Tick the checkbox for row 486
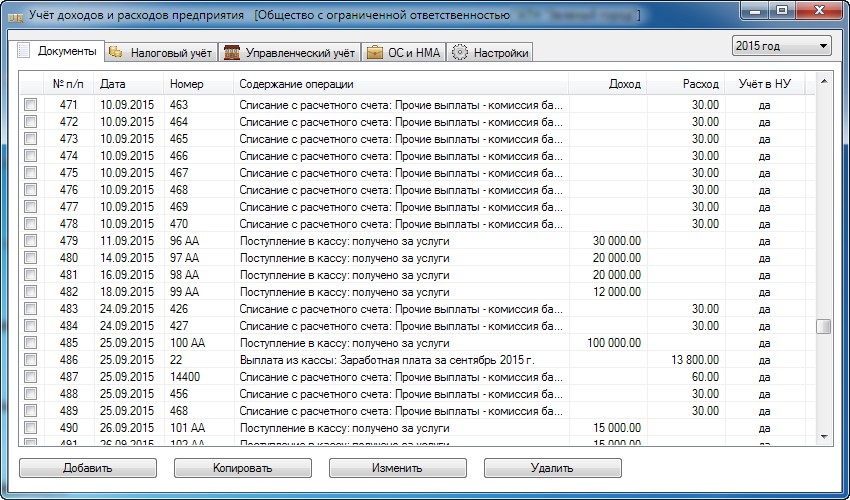The width and height of the screenshot is (850, 500). click(x=30, y=360)
